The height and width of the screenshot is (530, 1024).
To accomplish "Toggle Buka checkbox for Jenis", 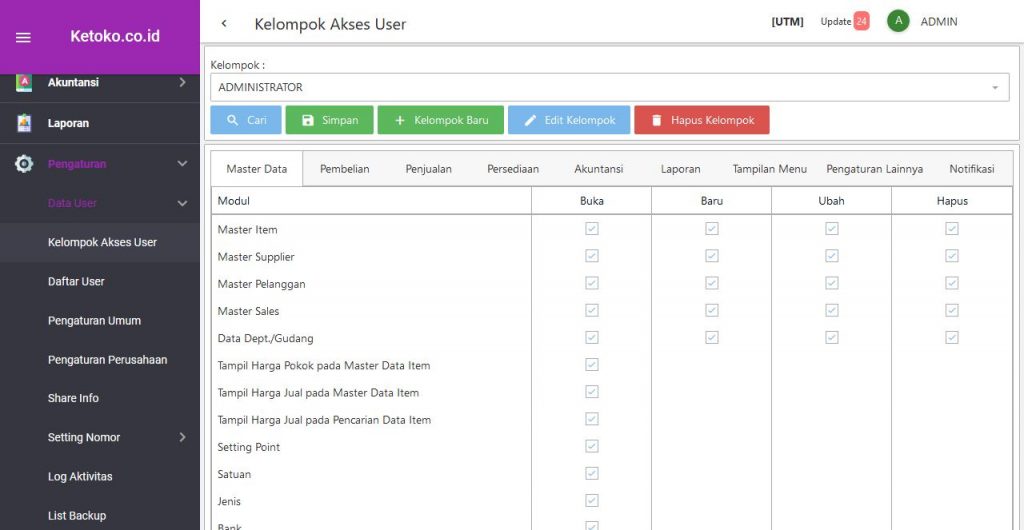I will click(x=592, y=501).
